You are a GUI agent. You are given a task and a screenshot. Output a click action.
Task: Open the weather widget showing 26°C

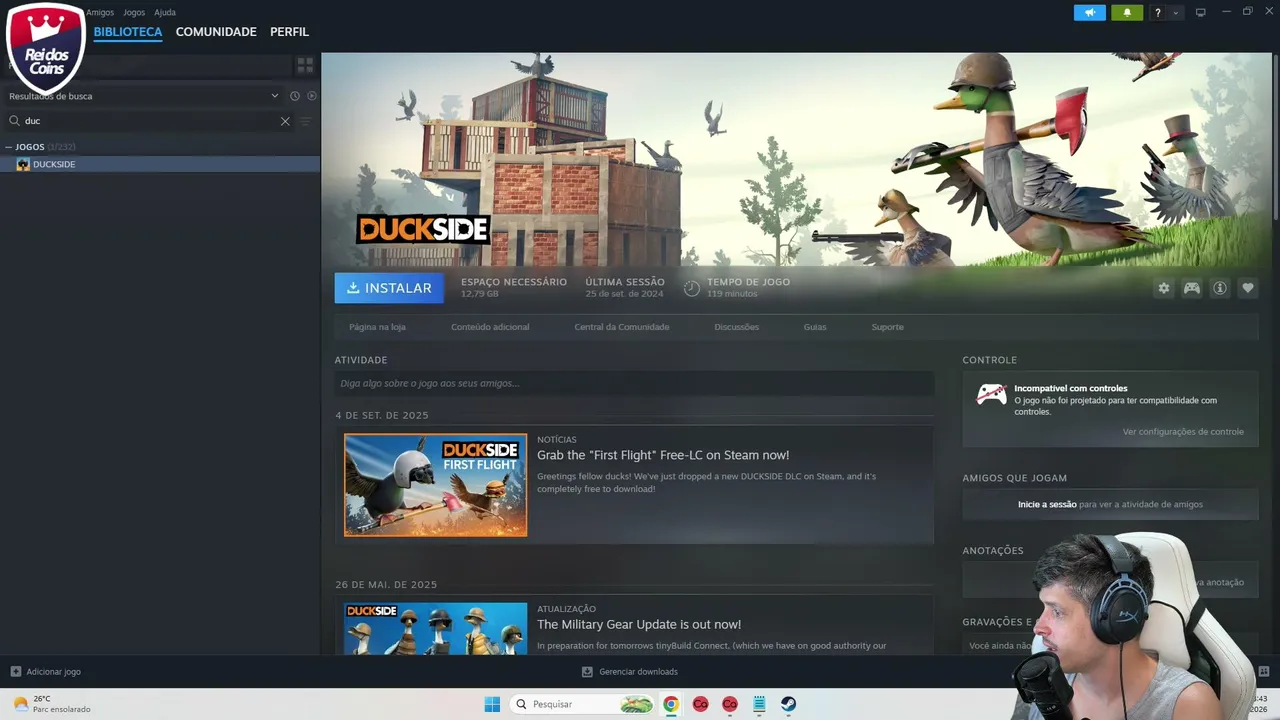[52, 704]
